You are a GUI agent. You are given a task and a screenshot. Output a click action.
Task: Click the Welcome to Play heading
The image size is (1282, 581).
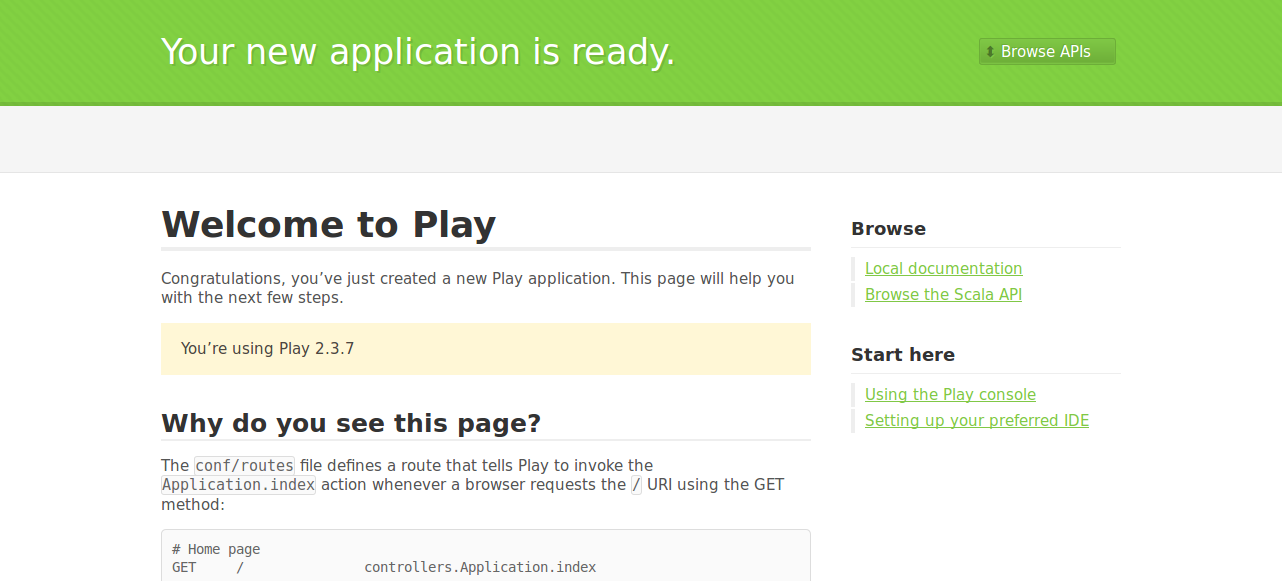(x=329, y=224)
